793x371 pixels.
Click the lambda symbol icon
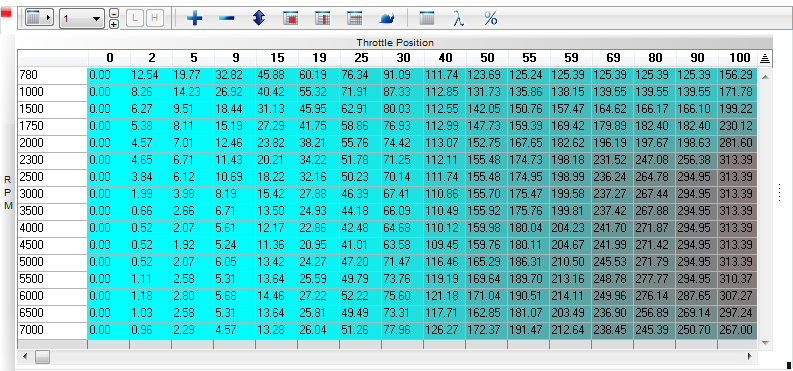pyautogui.click(x=458, y=19)
